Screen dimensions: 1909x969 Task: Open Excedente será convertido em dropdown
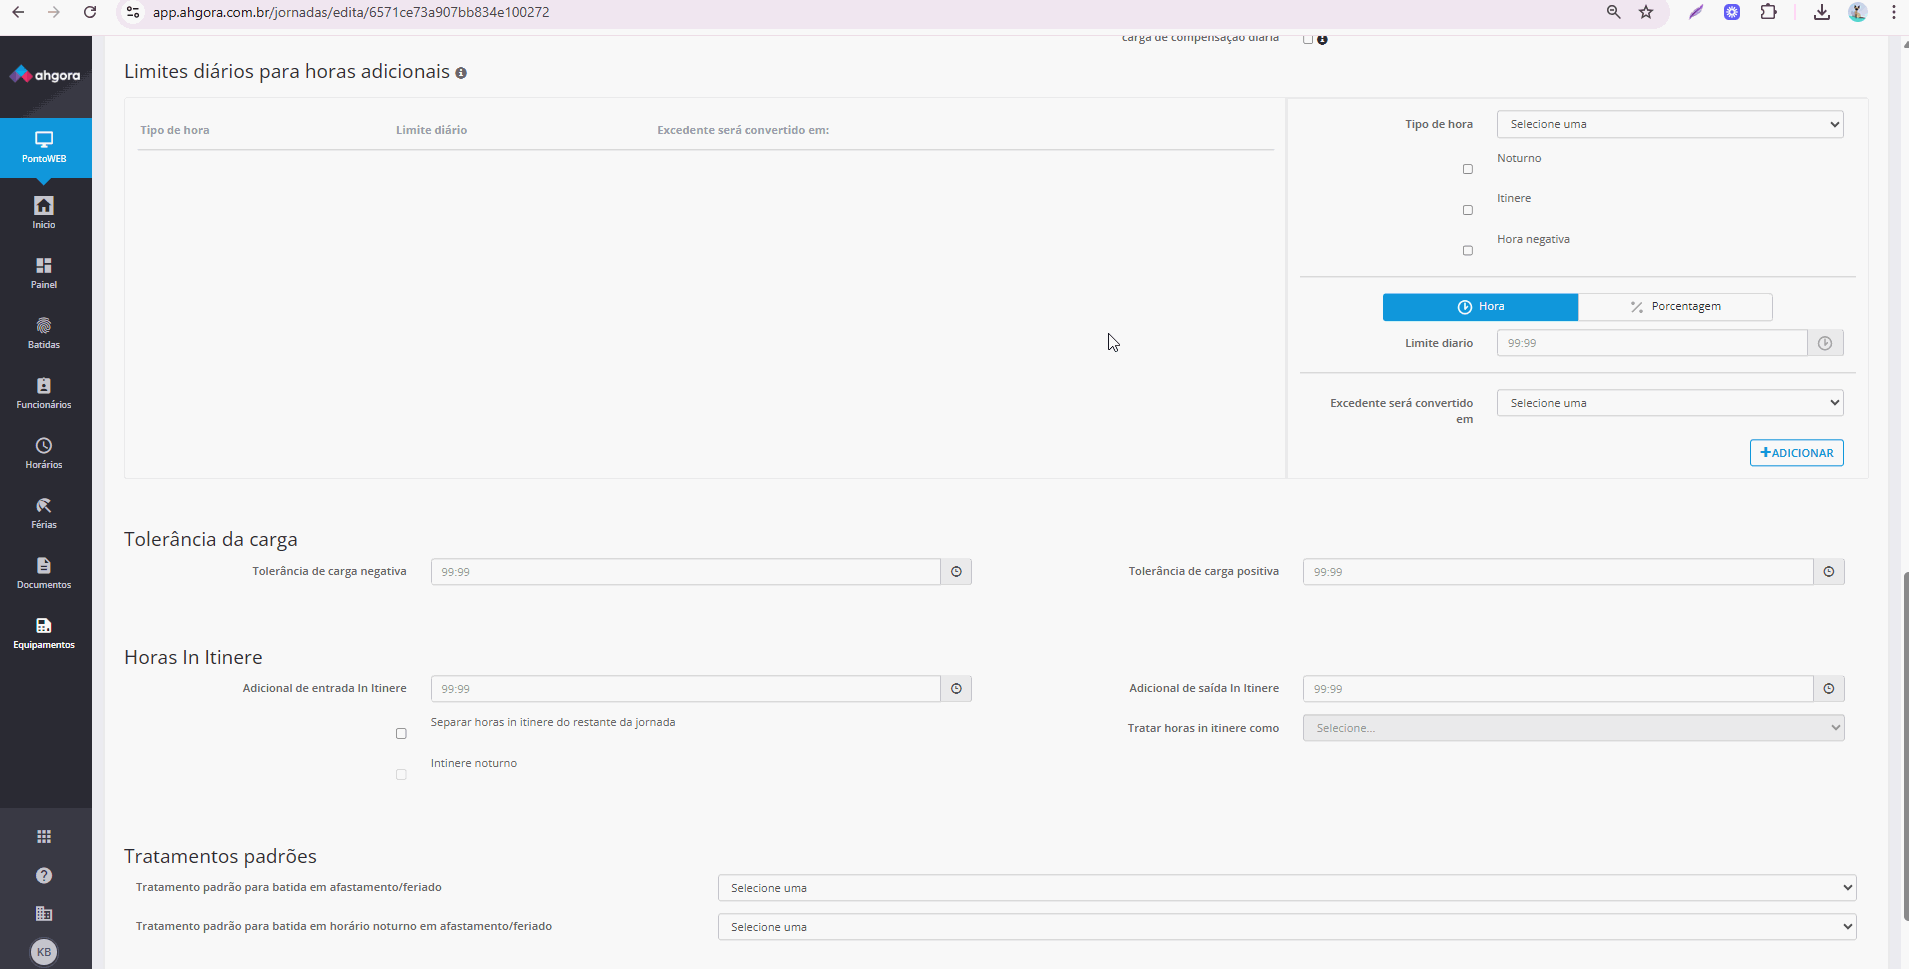[1670, 403]
